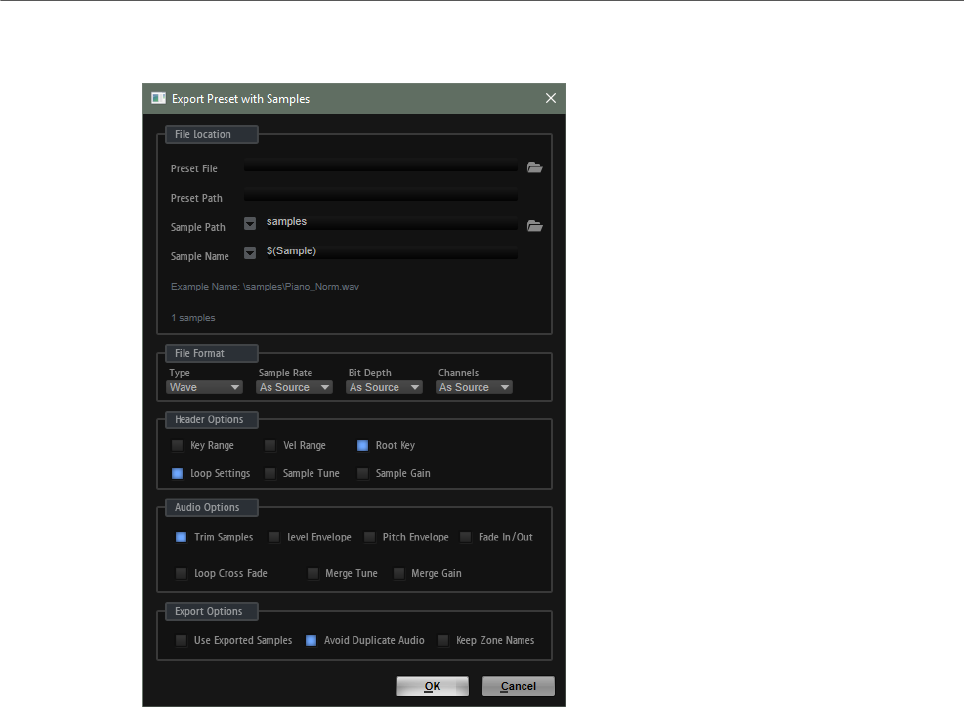Open the Type dropdown set to Wave
Screen dimensions: 964x707
point(204,387)
